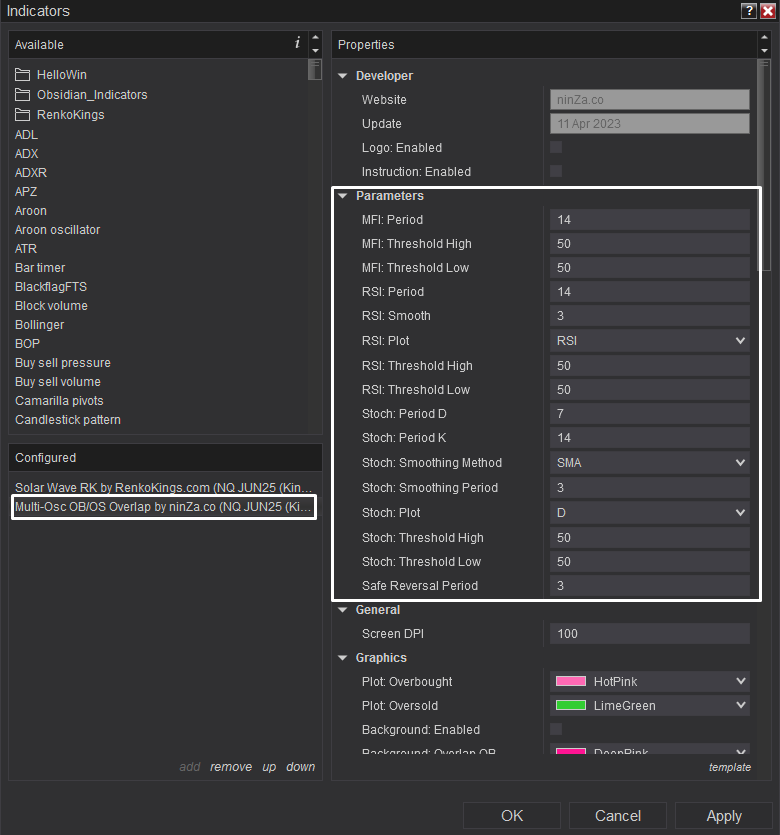Collapse the General section
Image resolution: width=780 pixels, height=835 pixels.
click(343, 610)
